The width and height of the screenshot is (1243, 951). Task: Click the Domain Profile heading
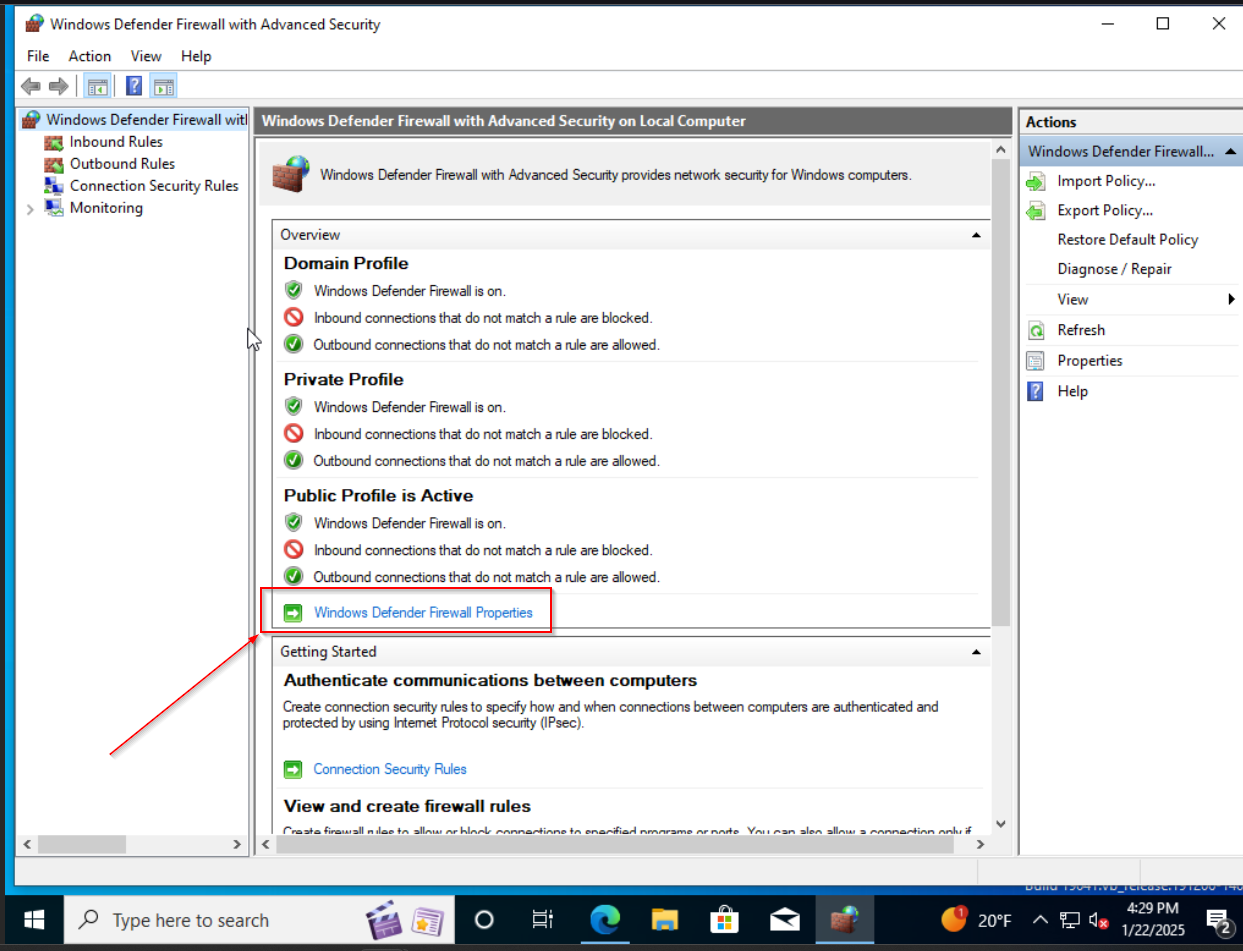346,263
